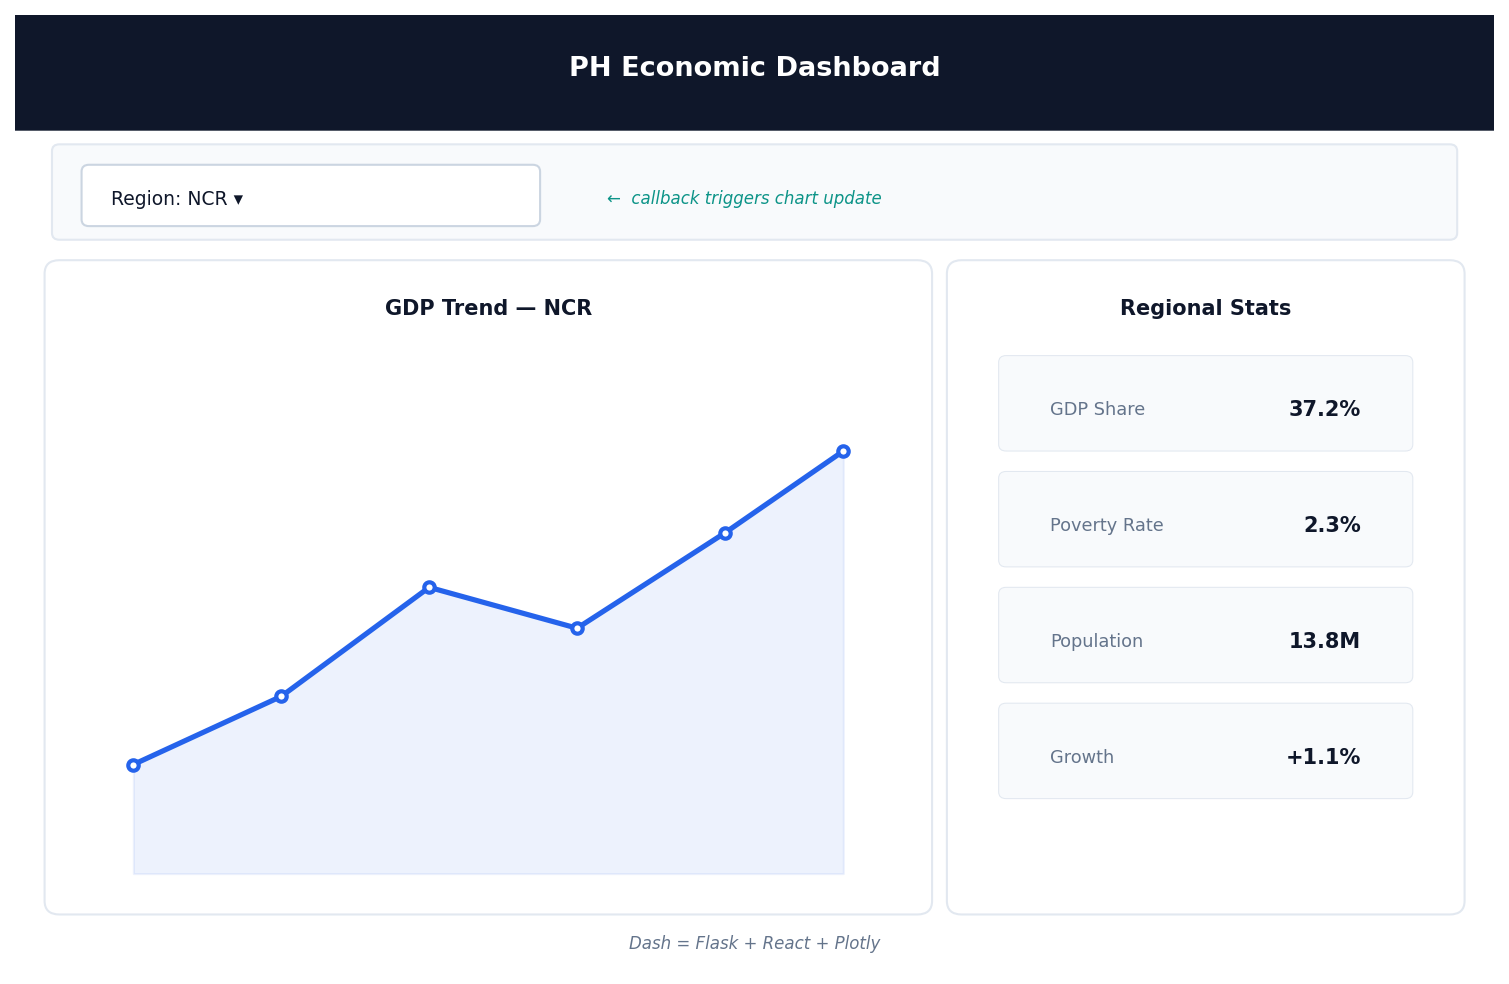Select the first data point on GDP chart
The image size is (1509, 984).
click(x=134, y=764)
